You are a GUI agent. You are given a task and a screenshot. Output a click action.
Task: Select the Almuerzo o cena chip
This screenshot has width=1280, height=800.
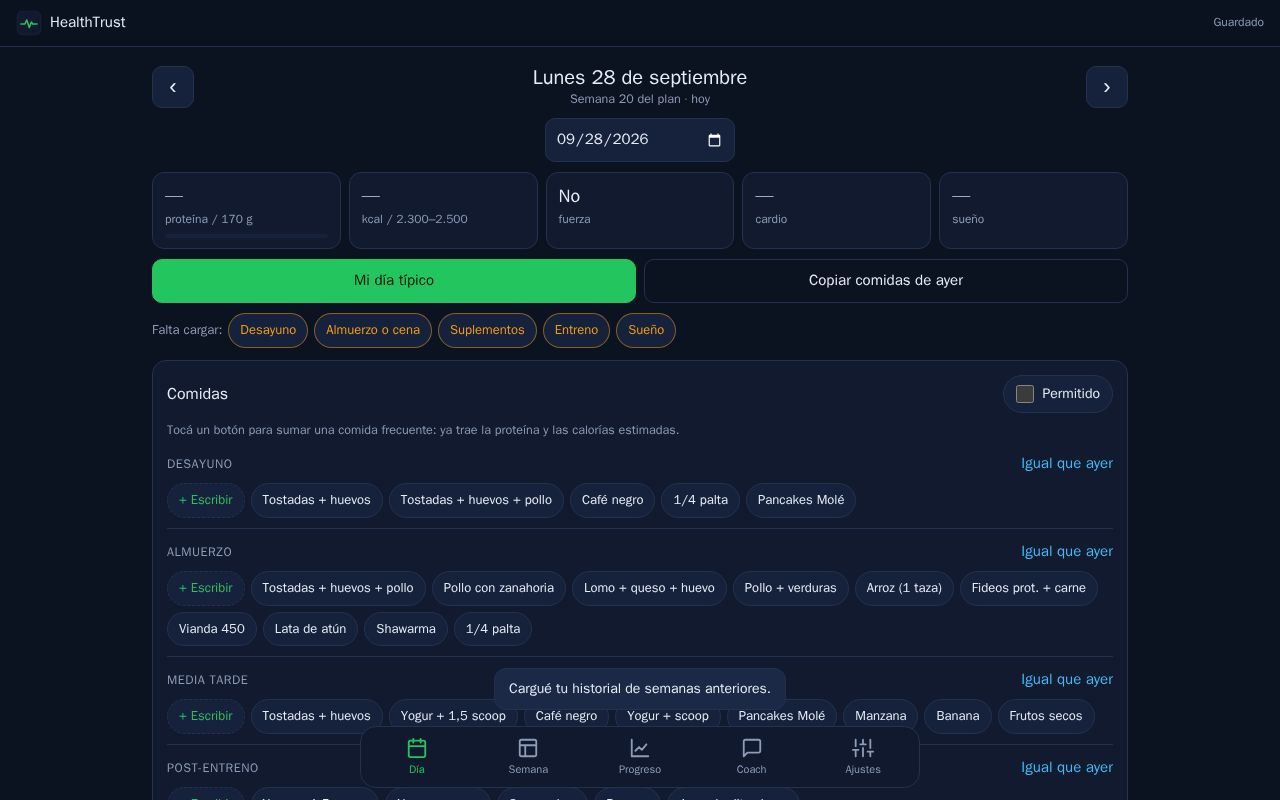point(373,330)
